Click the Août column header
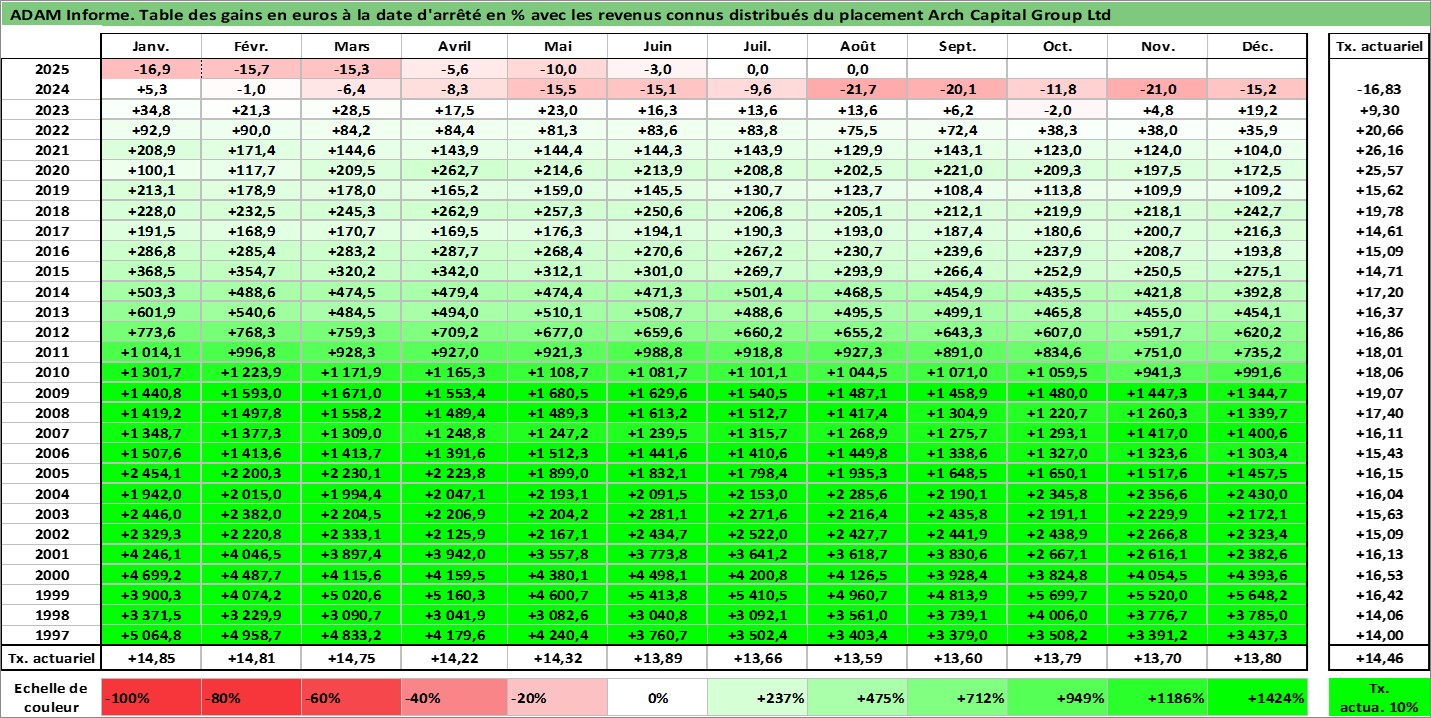 coord(857,47)
